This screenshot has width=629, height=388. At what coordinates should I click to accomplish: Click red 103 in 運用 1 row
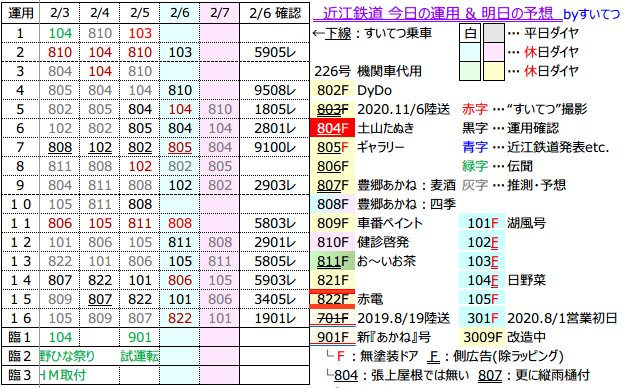(x=140, y=33)
